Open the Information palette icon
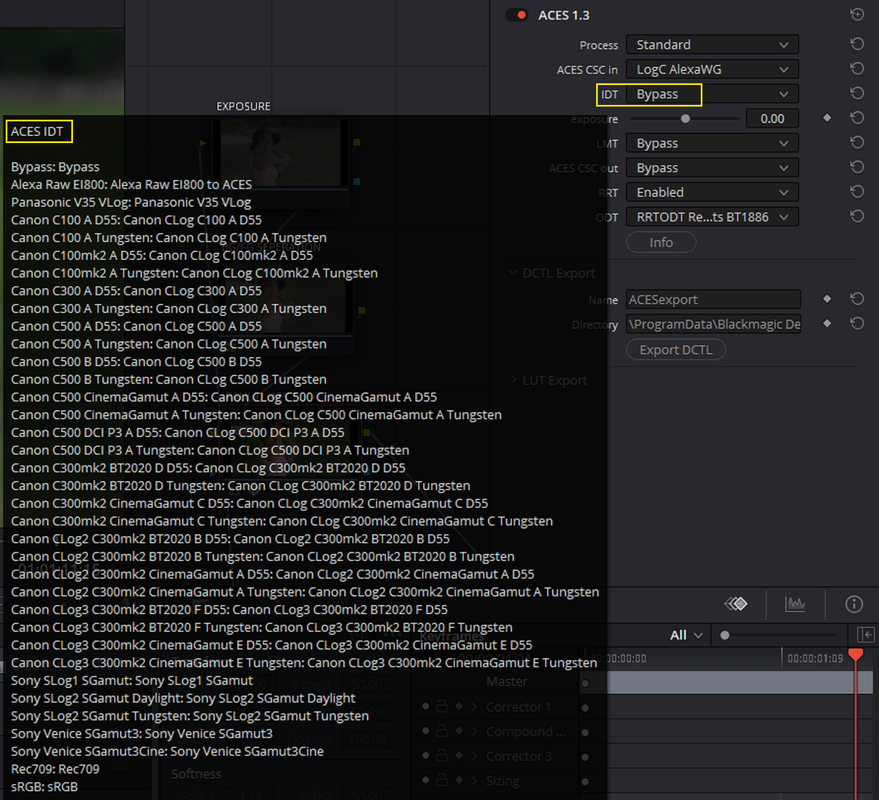The height and width of the screenshot is (800, 879). (854, 604)
